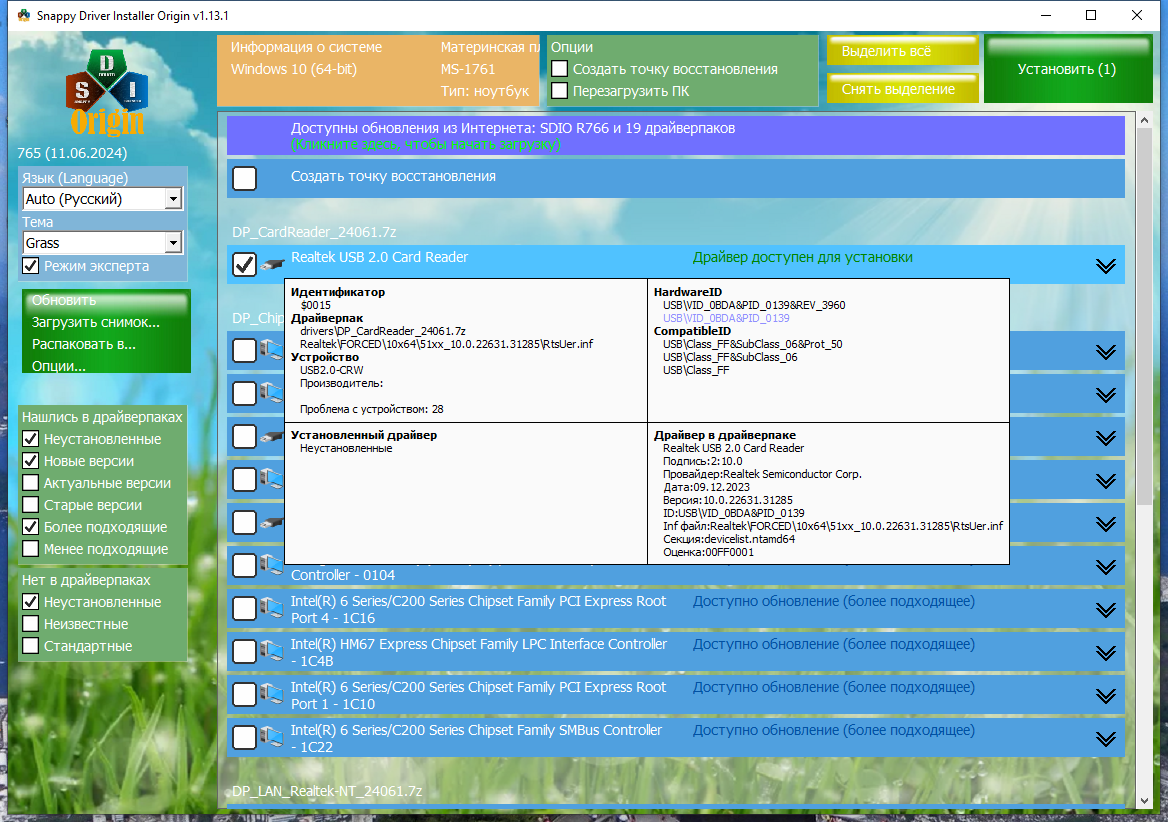
Task: Select the PCI Express Root Port 1 - 1C10 driver checkbox
Action: (244, 695)
